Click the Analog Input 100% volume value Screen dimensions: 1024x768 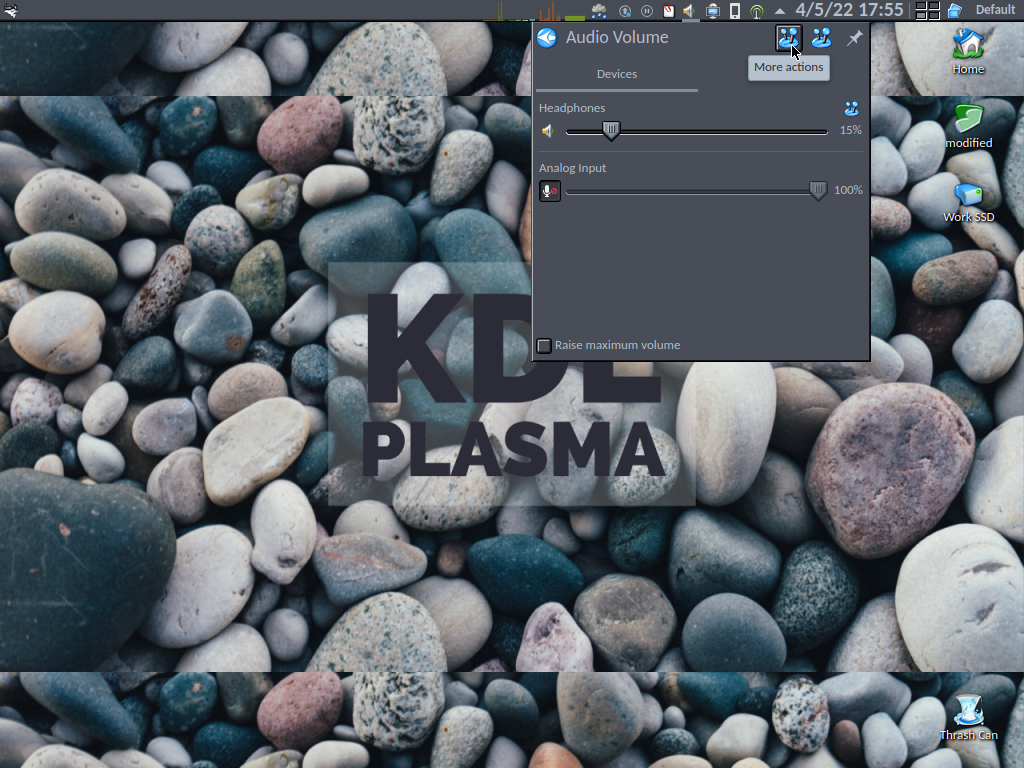coord(848,190)
